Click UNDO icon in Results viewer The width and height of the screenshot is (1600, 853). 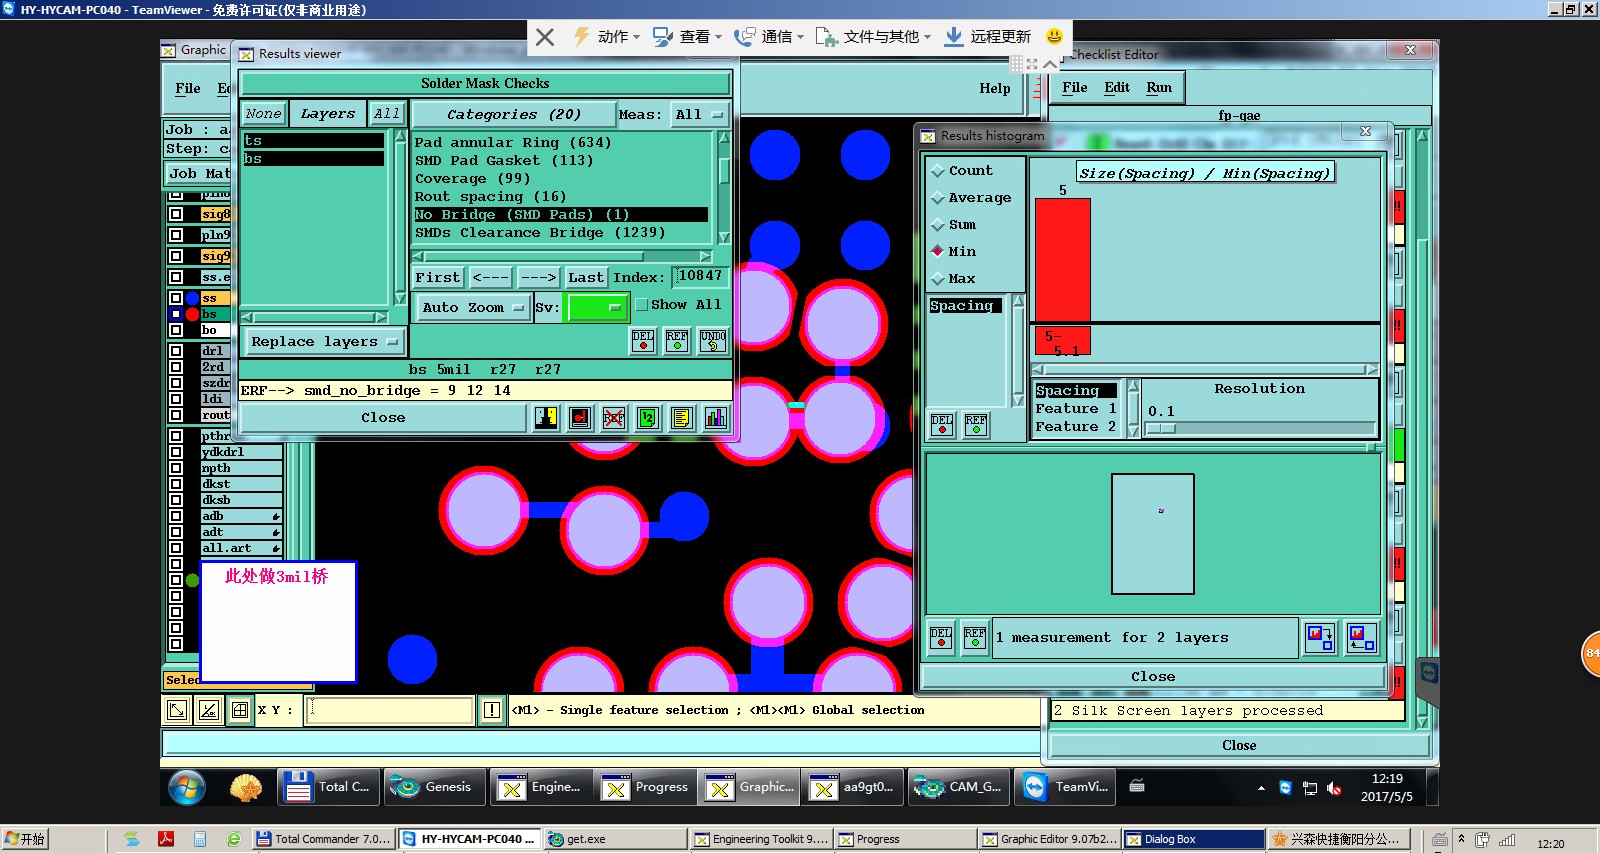(713, 341)
